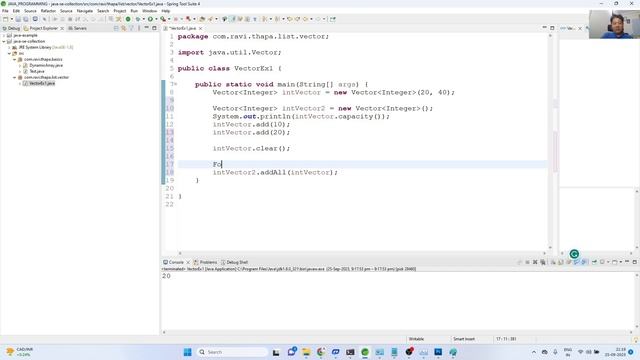Collapse the src folder

click(x=9, y=53)
